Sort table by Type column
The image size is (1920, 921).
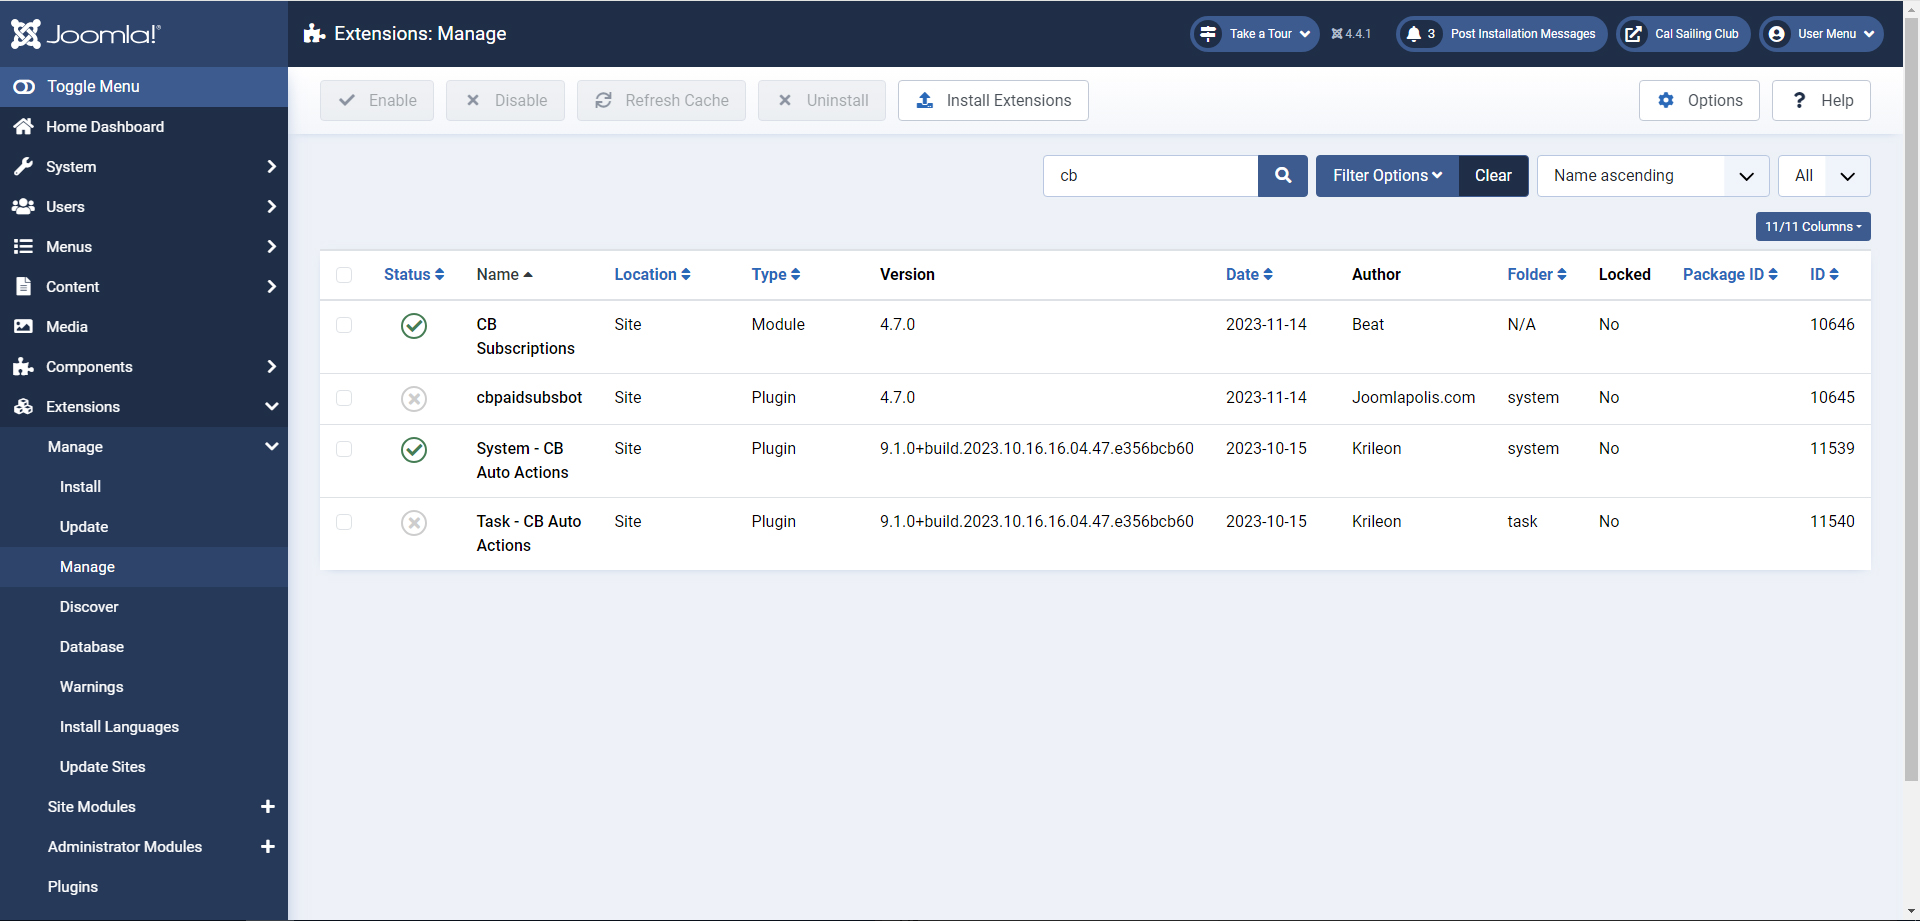(776, 275)
